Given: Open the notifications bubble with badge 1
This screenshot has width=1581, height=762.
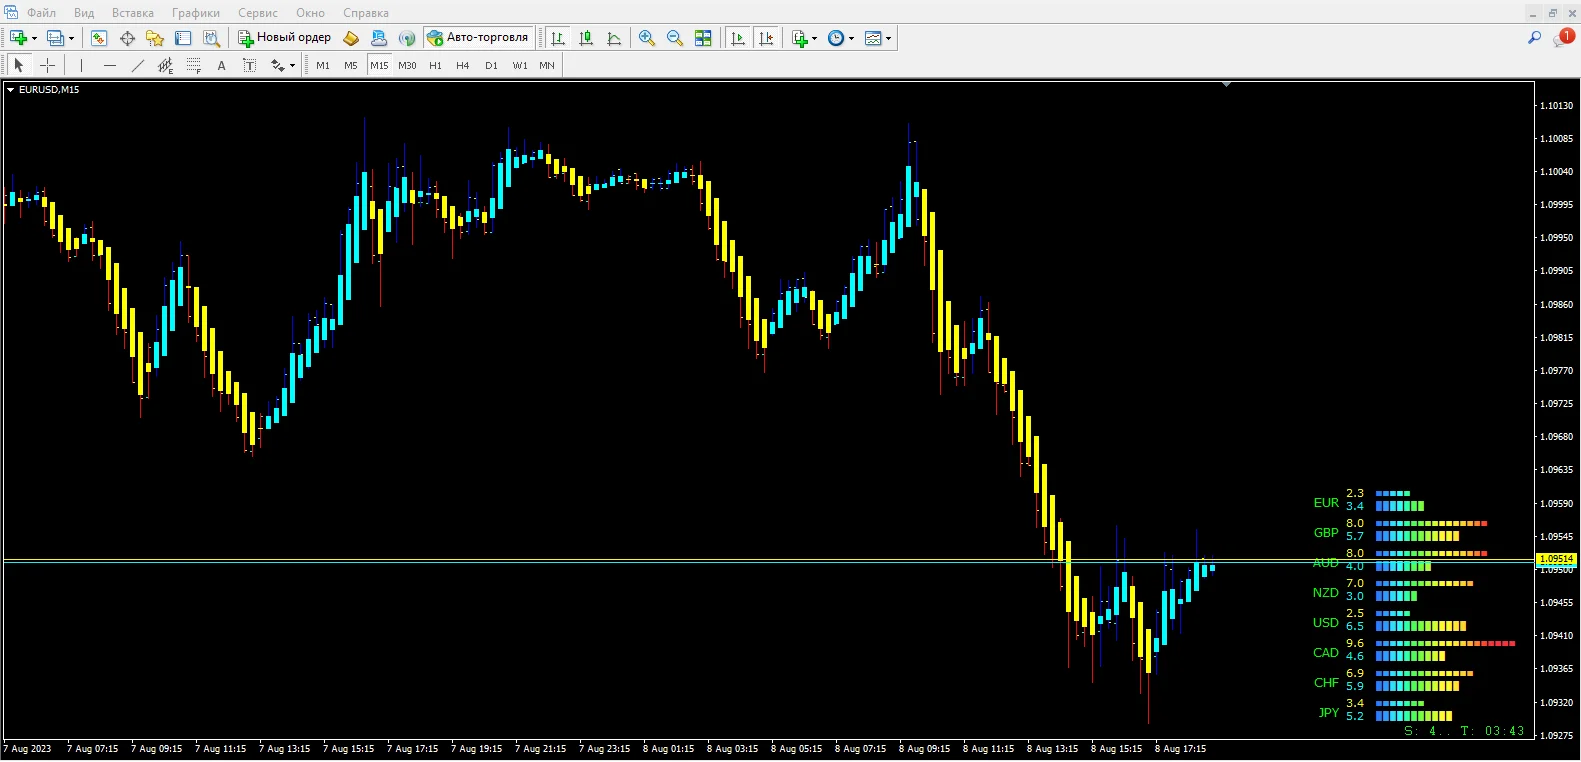Looking at the screenshot, I should click(1563, 38).
